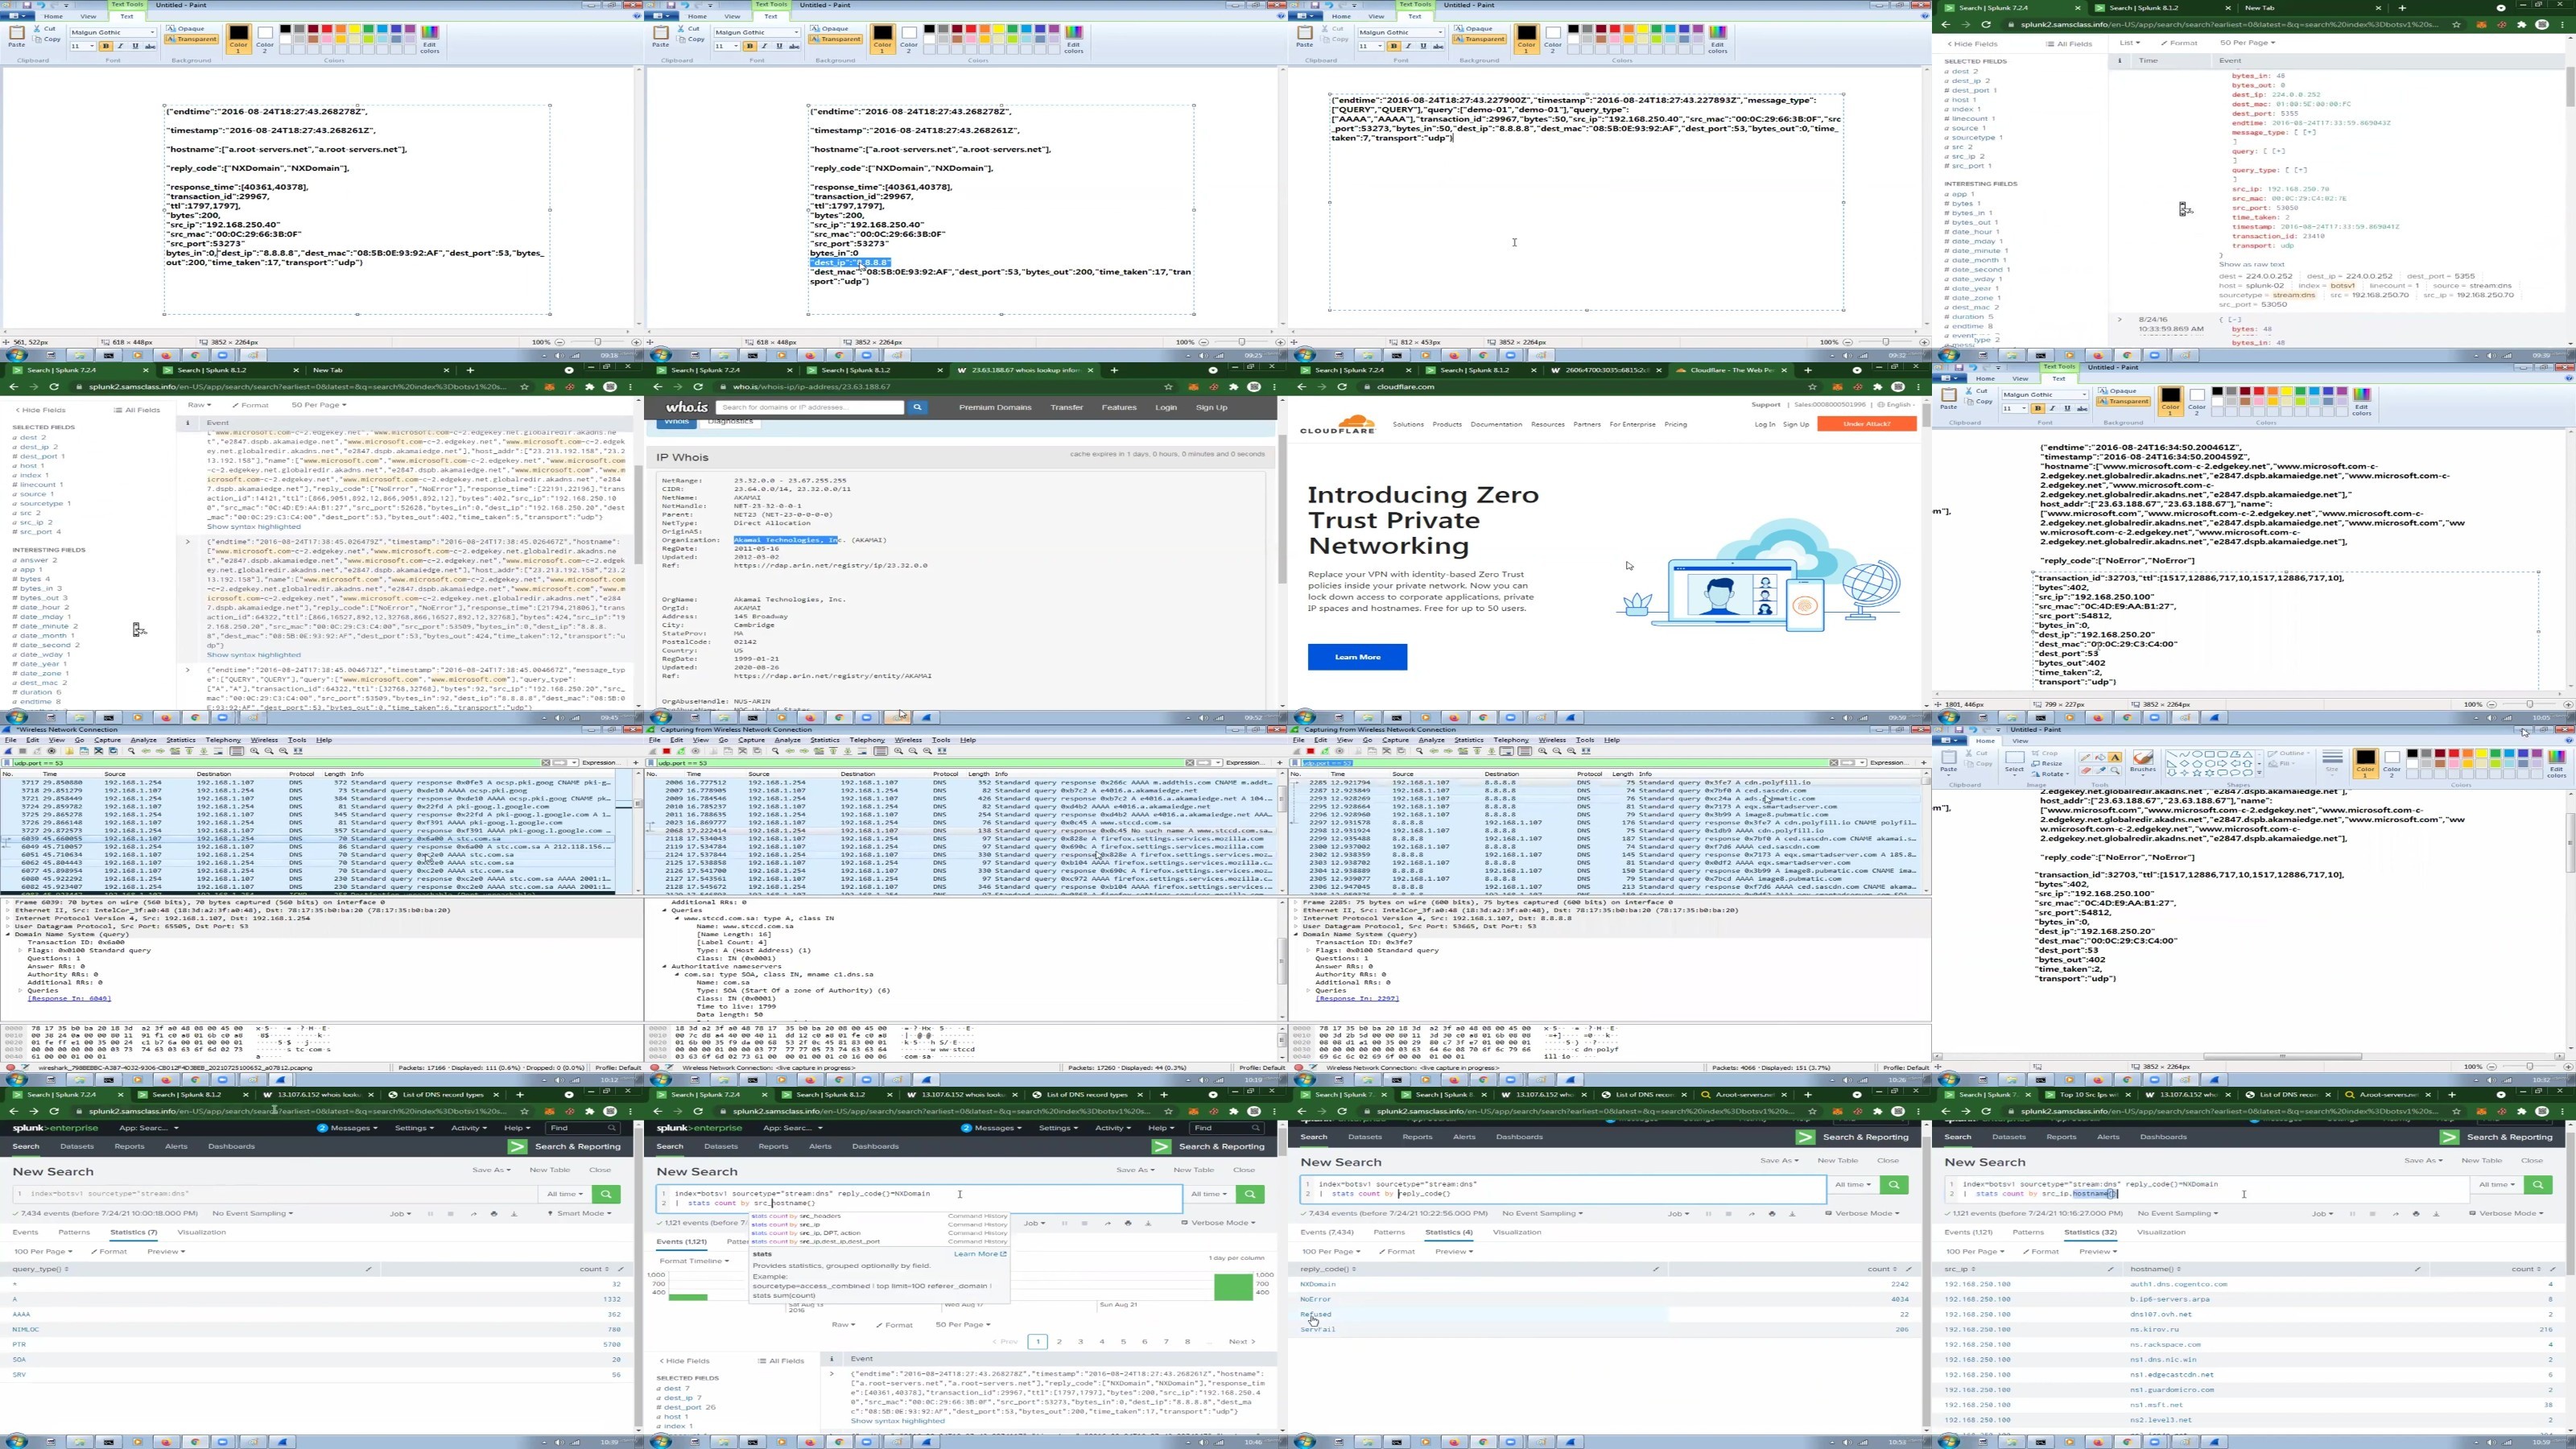
Task: Toggle Italic in Paint window with demo-01 text
Action: click(1408, 46)
